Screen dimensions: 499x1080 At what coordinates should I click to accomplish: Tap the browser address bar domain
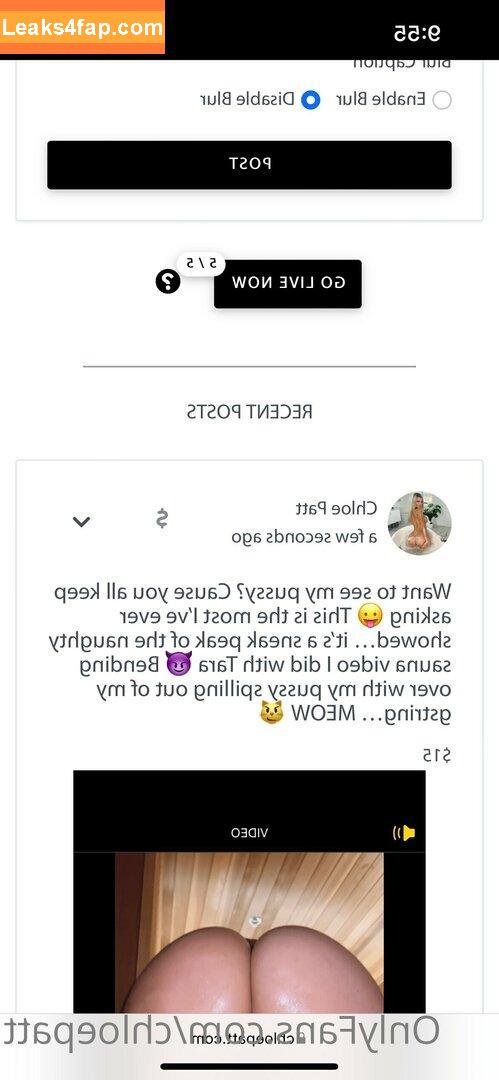tap(250, 1038)
